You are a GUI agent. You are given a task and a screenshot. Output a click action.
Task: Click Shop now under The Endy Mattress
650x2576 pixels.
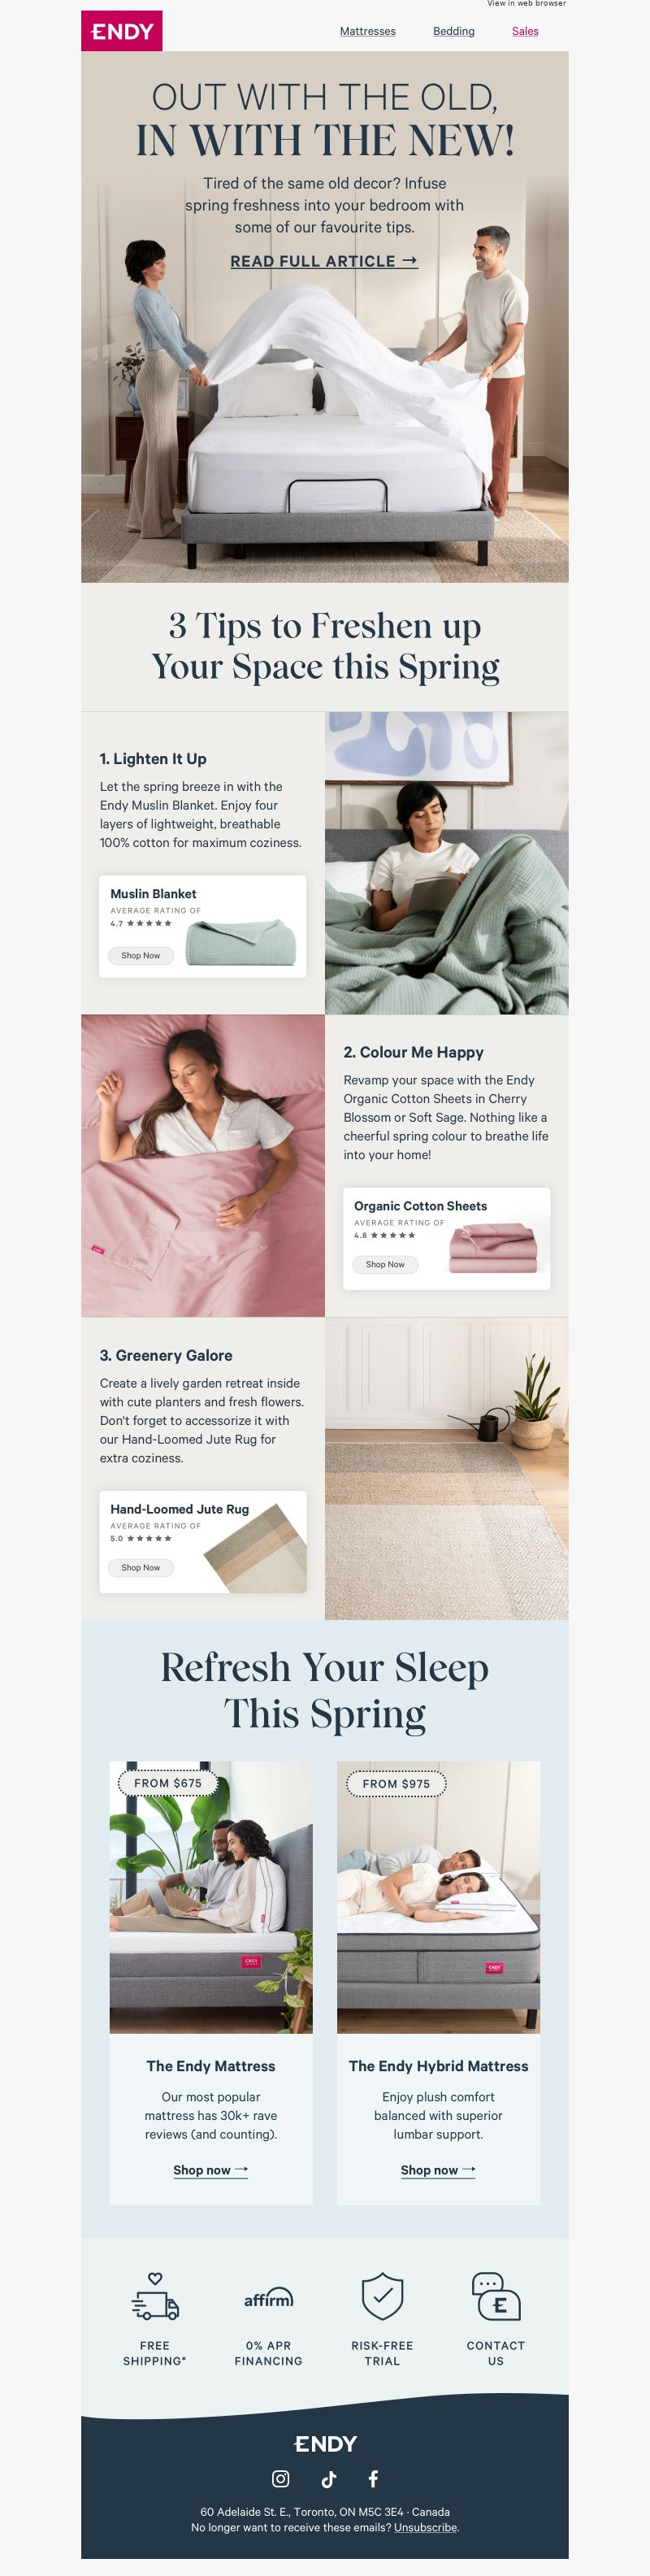point(211,2169)
